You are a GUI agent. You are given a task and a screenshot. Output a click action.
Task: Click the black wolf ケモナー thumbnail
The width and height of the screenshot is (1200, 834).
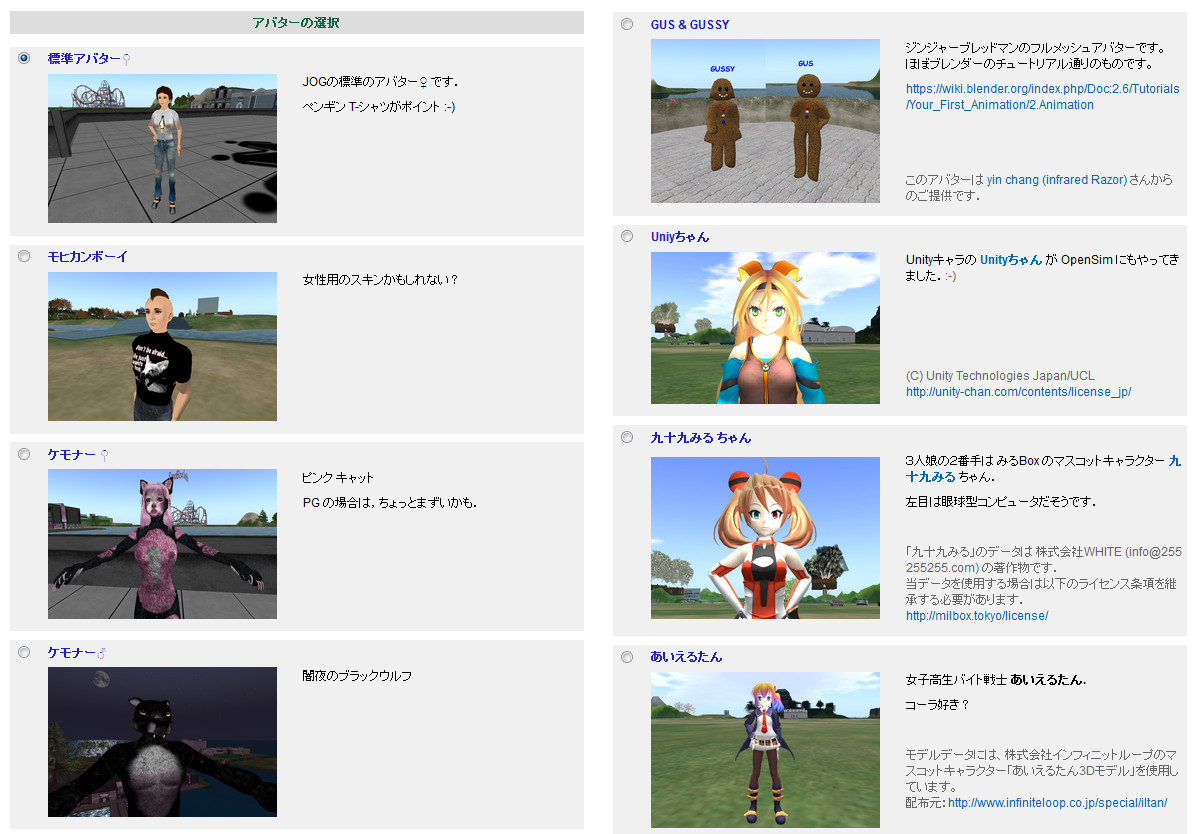[162, 742]
